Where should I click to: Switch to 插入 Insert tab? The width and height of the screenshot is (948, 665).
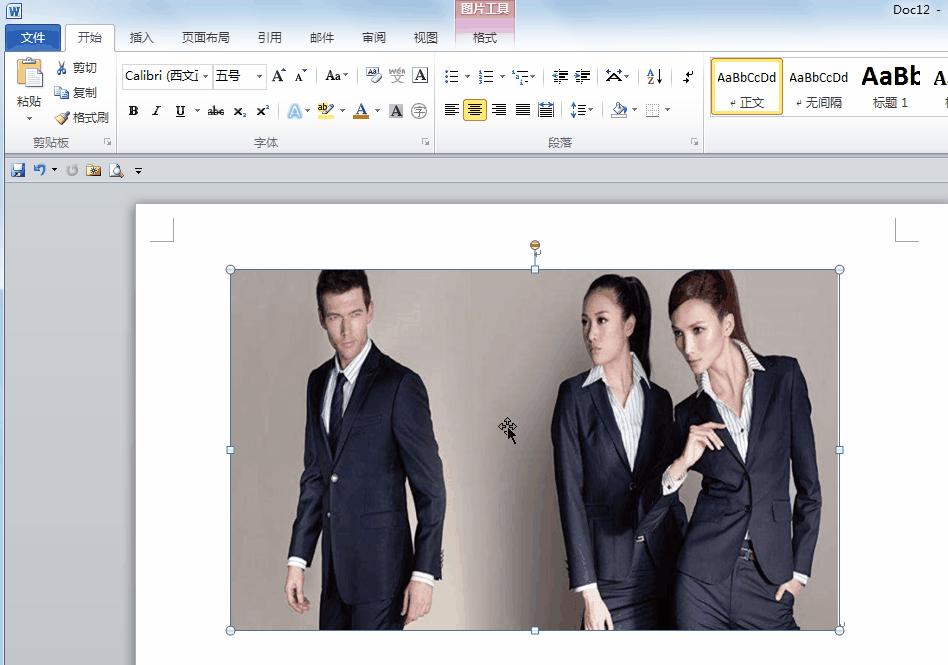(141, 37)
